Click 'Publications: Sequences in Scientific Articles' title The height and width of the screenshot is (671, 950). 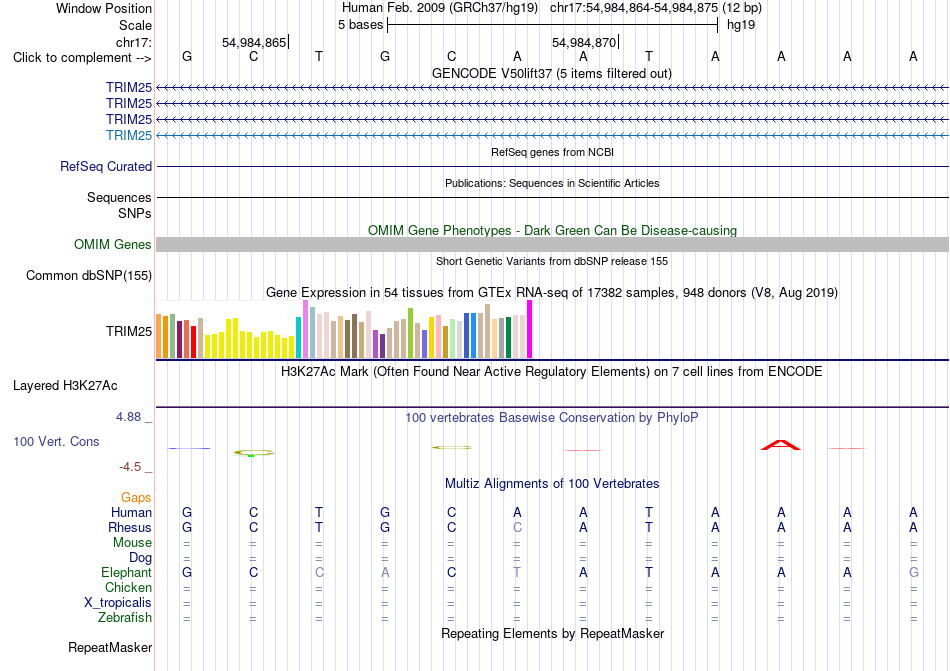point(552,183)
